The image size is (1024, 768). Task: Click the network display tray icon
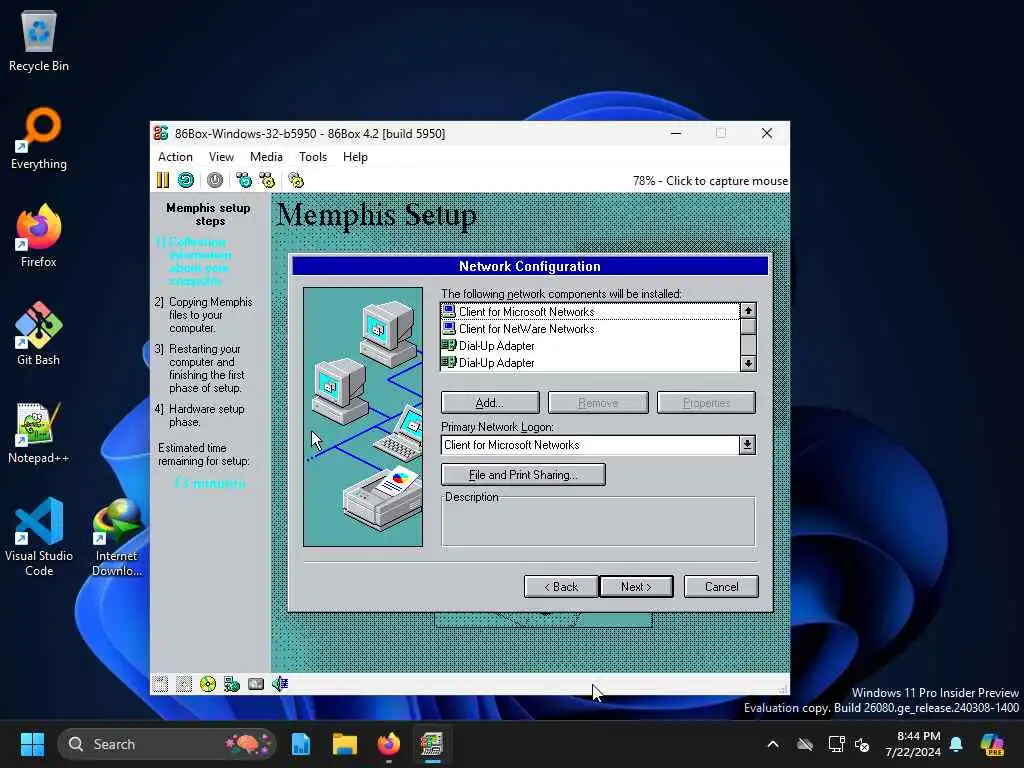point(836,744)
